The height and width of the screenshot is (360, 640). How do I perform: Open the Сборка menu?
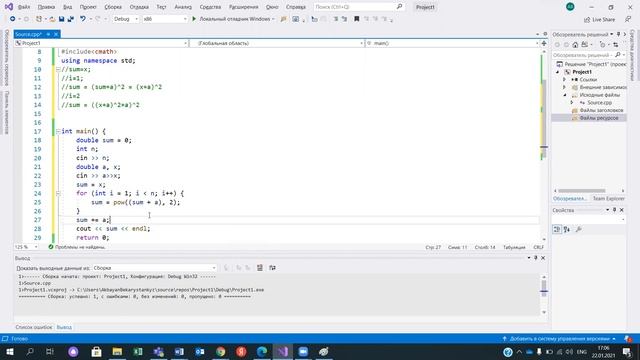[113, 7]
